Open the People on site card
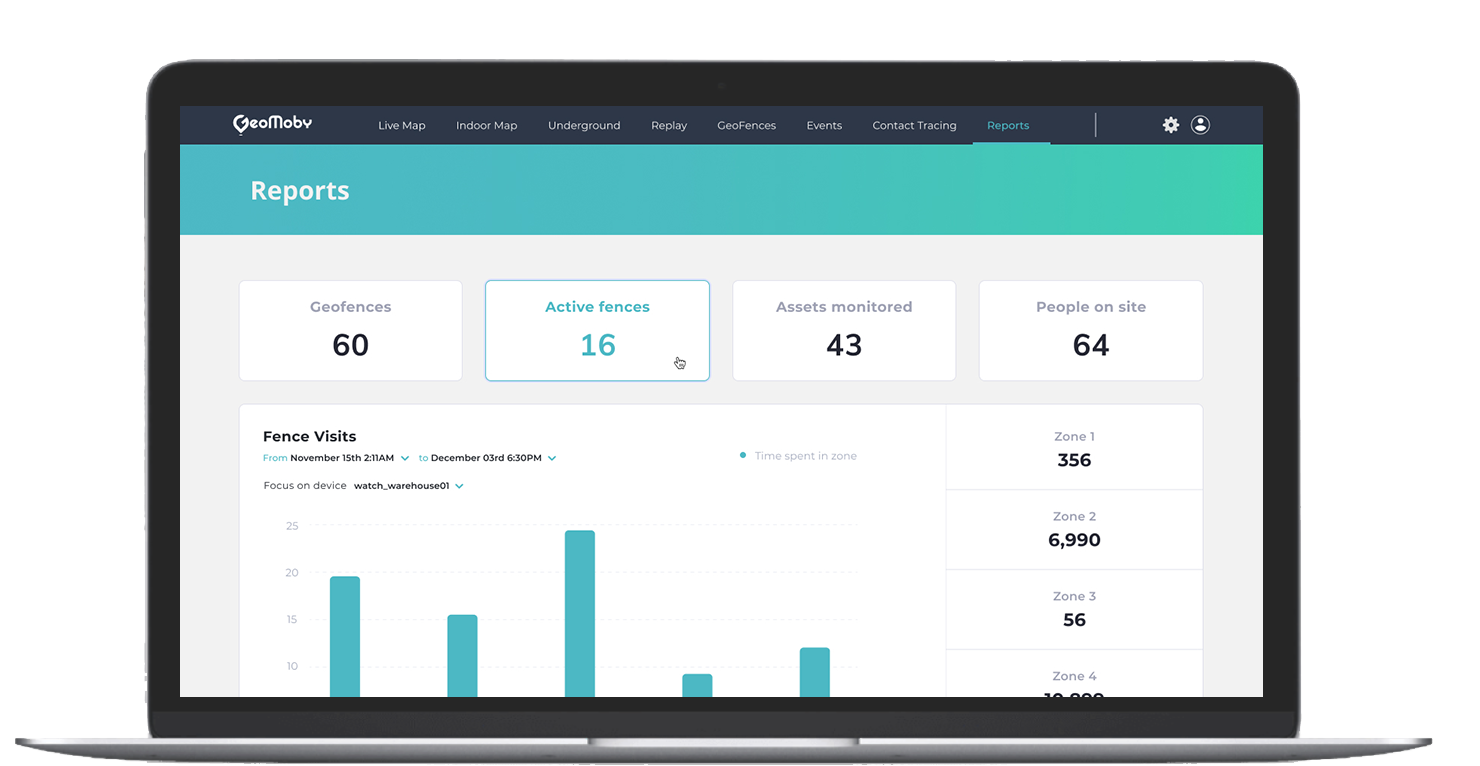The image size is (1480, 766). click(x=1090, y=330)
